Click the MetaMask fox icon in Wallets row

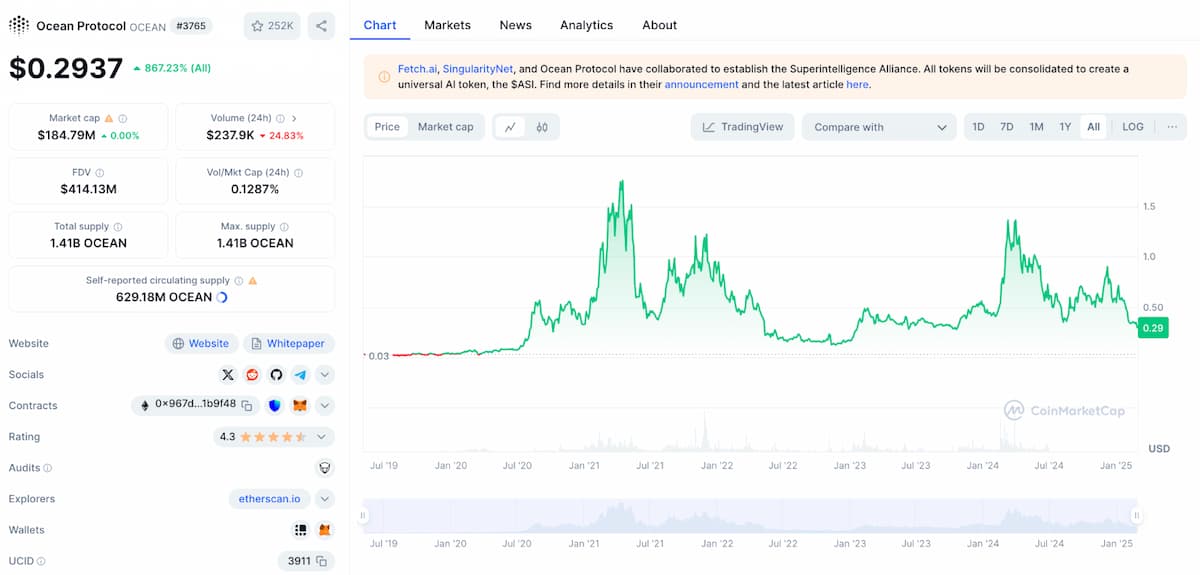[324, 530]
